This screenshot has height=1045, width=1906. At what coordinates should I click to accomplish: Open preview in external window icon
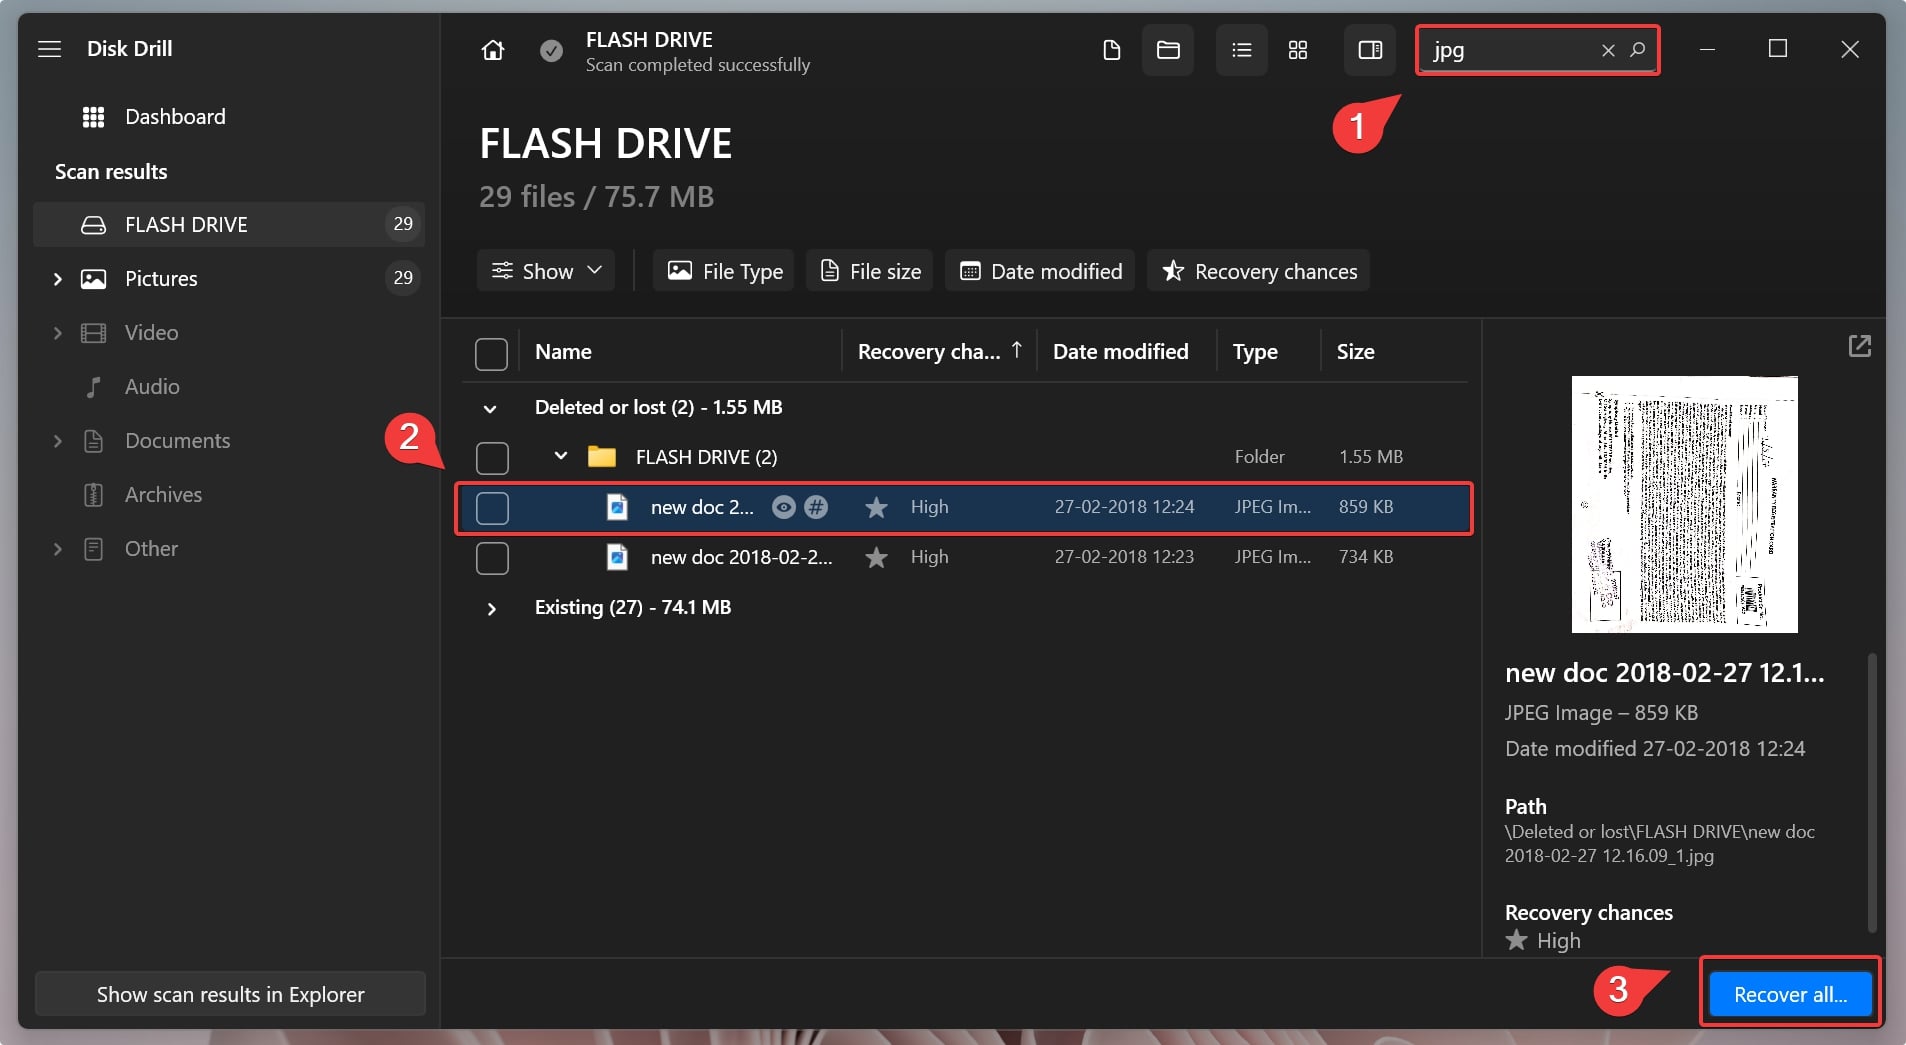(x=1859, y=346)
